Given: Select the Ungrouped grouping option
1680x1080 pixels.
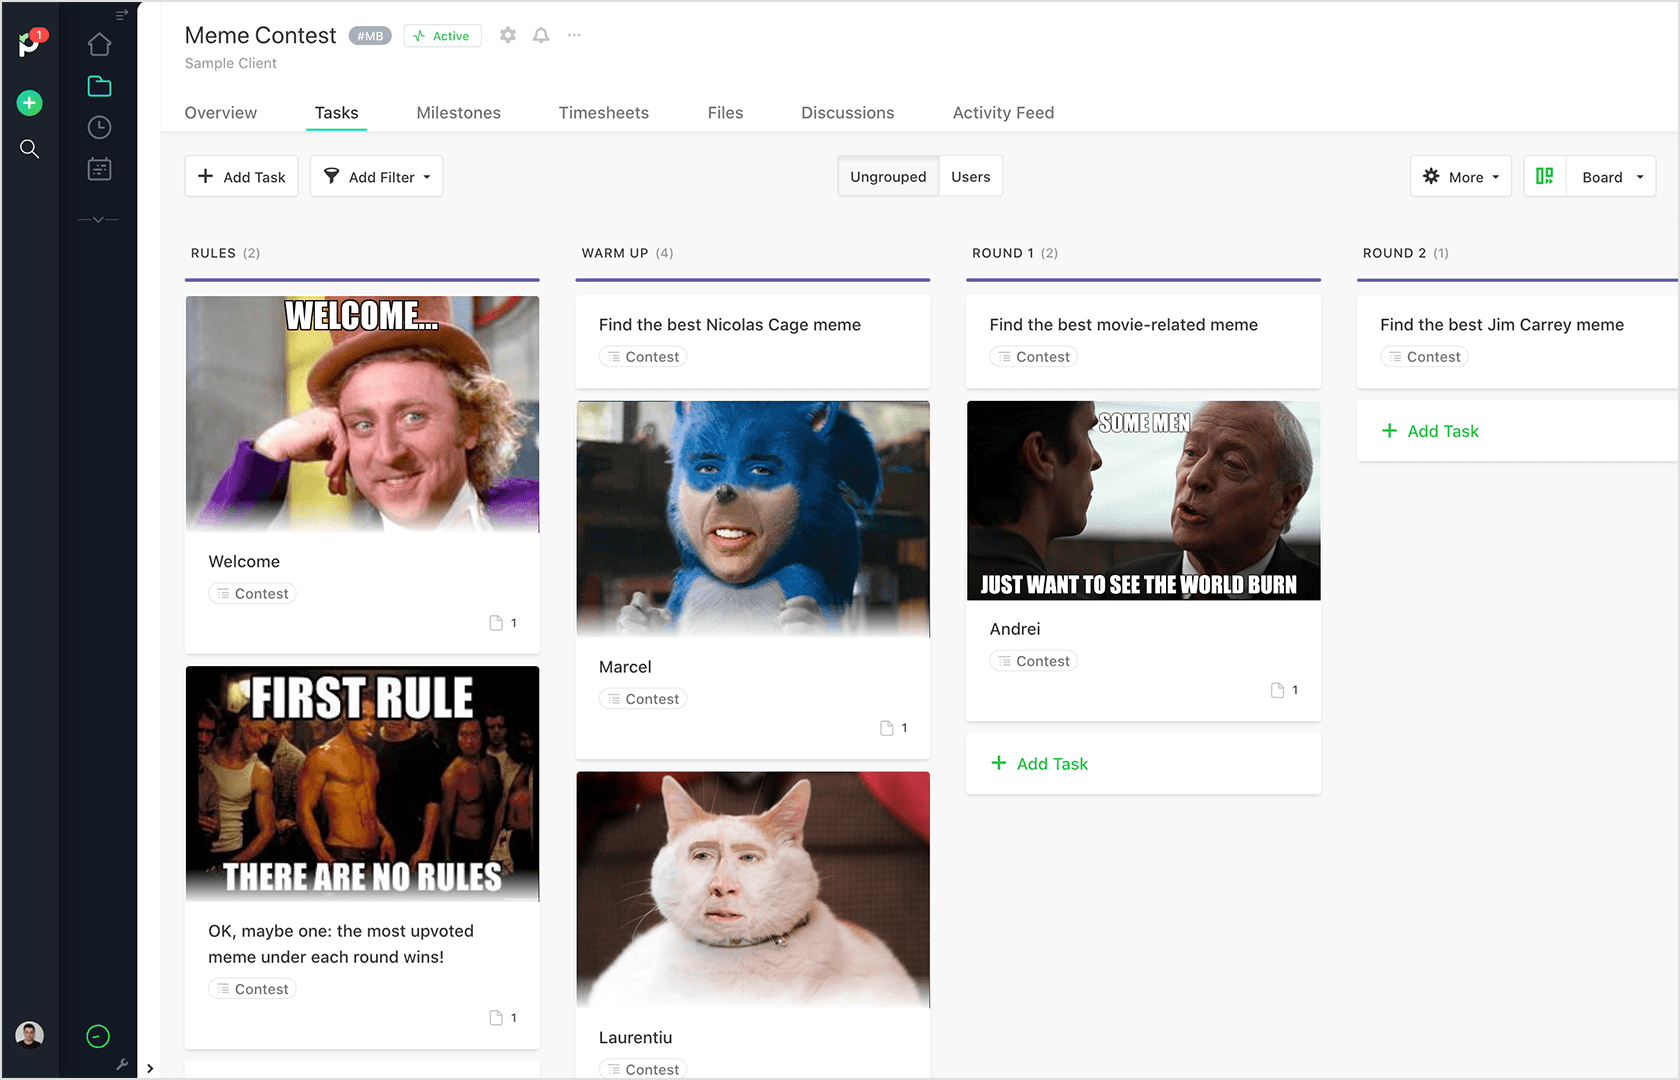Looking at the screenshot, I should point(887,176).
